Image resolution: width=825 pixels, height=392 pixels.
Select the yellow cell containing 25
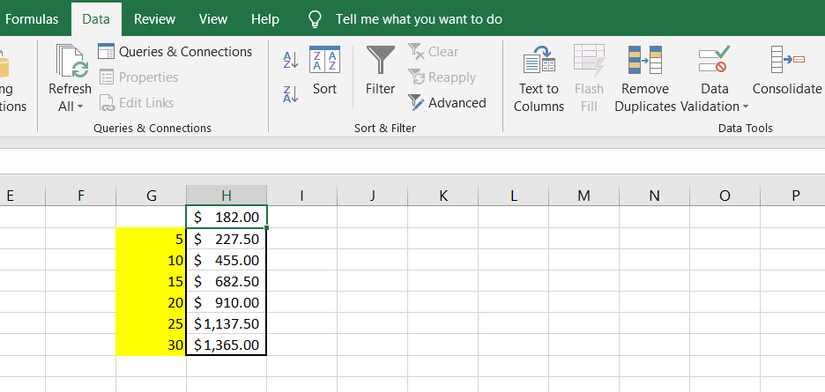151,323
